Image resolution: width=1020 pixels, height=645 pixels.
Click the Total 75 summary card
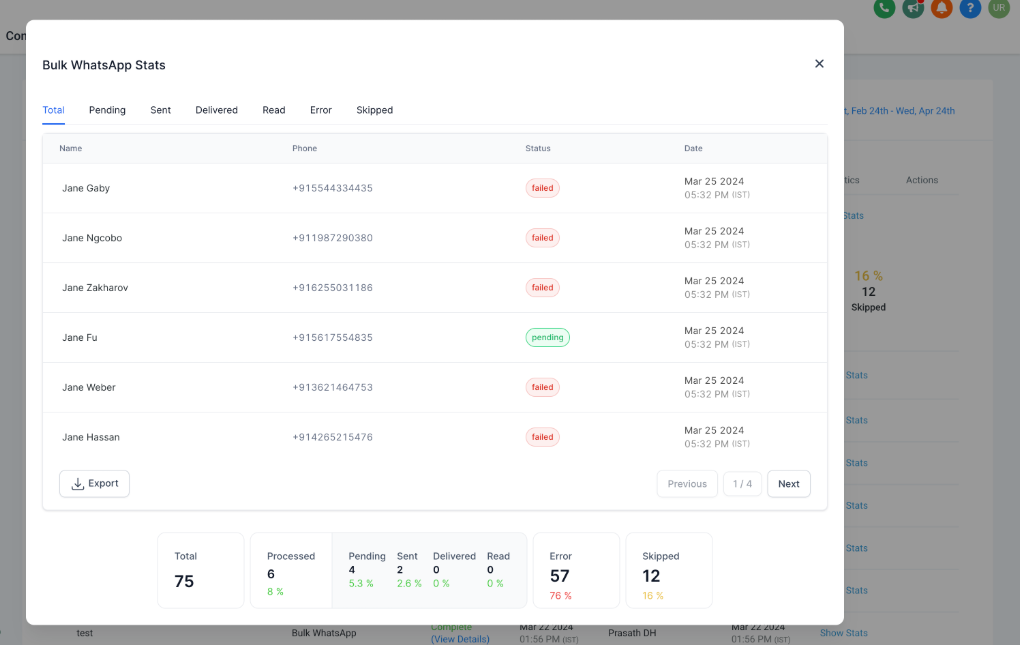coord(201,571)
